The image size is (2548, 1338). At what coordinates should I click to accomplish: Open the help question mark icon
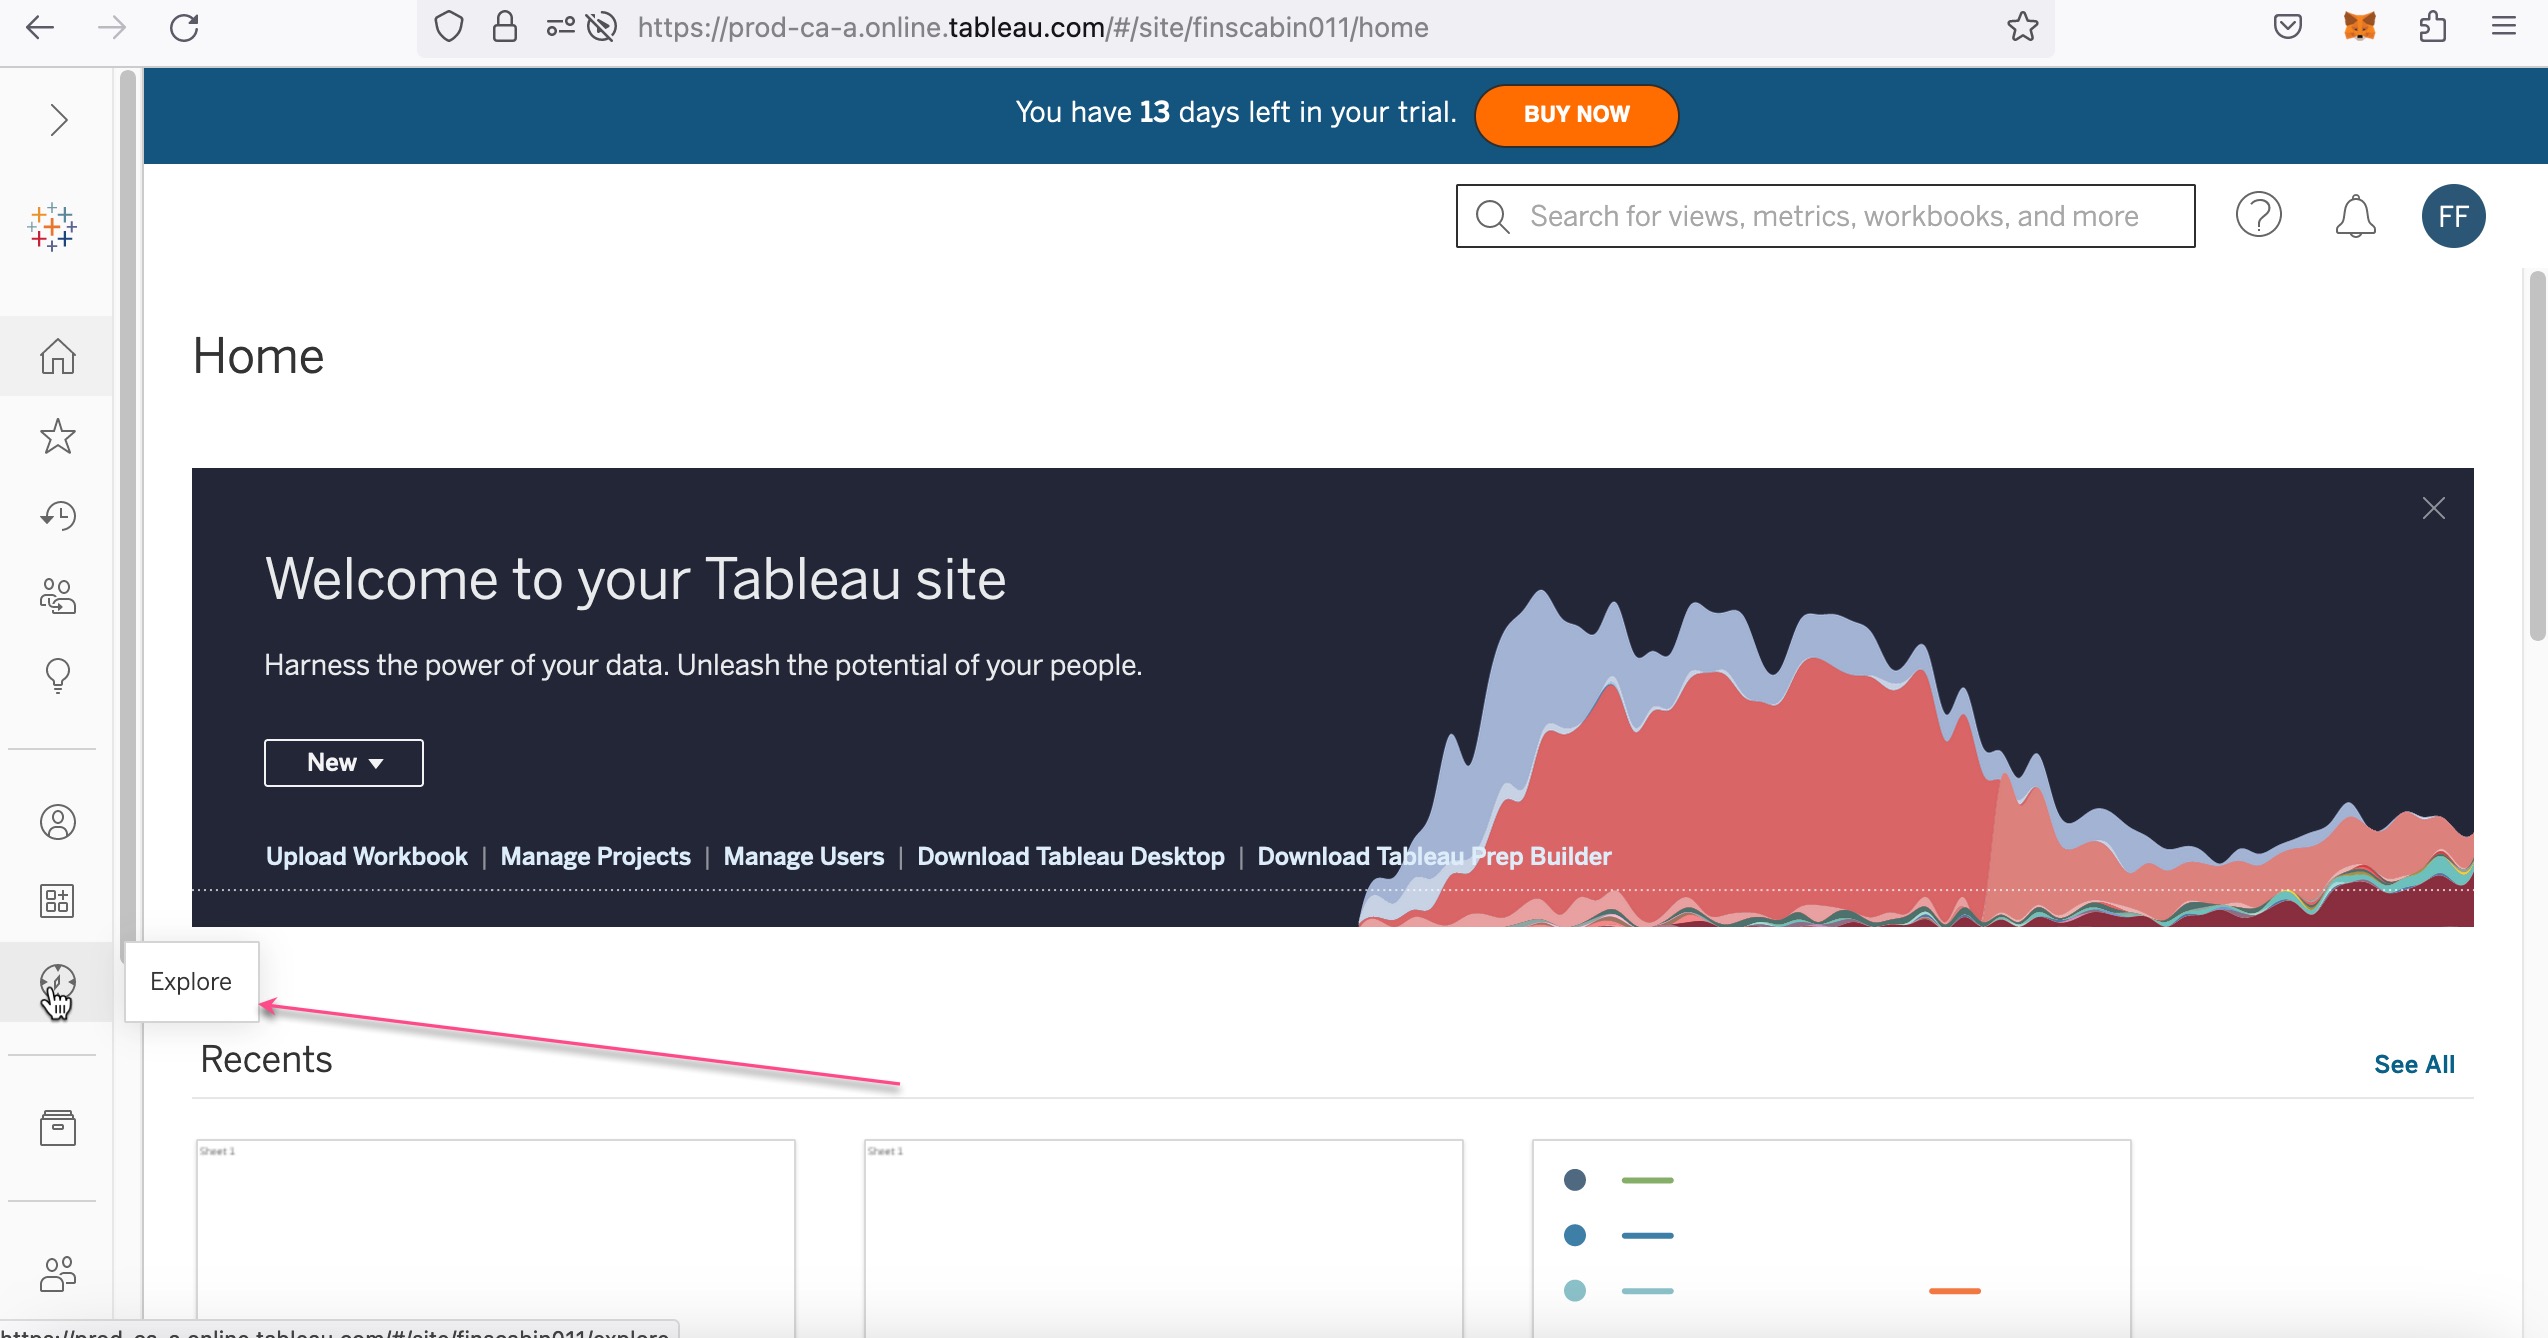pyautogui.click(x=2258, y=215)
